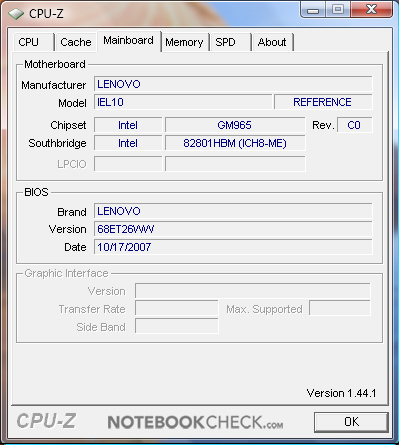Switch to the SPD tab
The height and width of the screenshot is (445, 399).
[x=230, y=42]
